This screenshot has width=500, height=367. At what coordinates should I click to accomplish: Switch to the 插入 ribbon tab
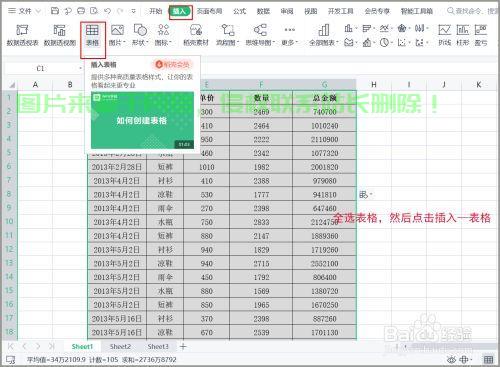tap(180, 11)
